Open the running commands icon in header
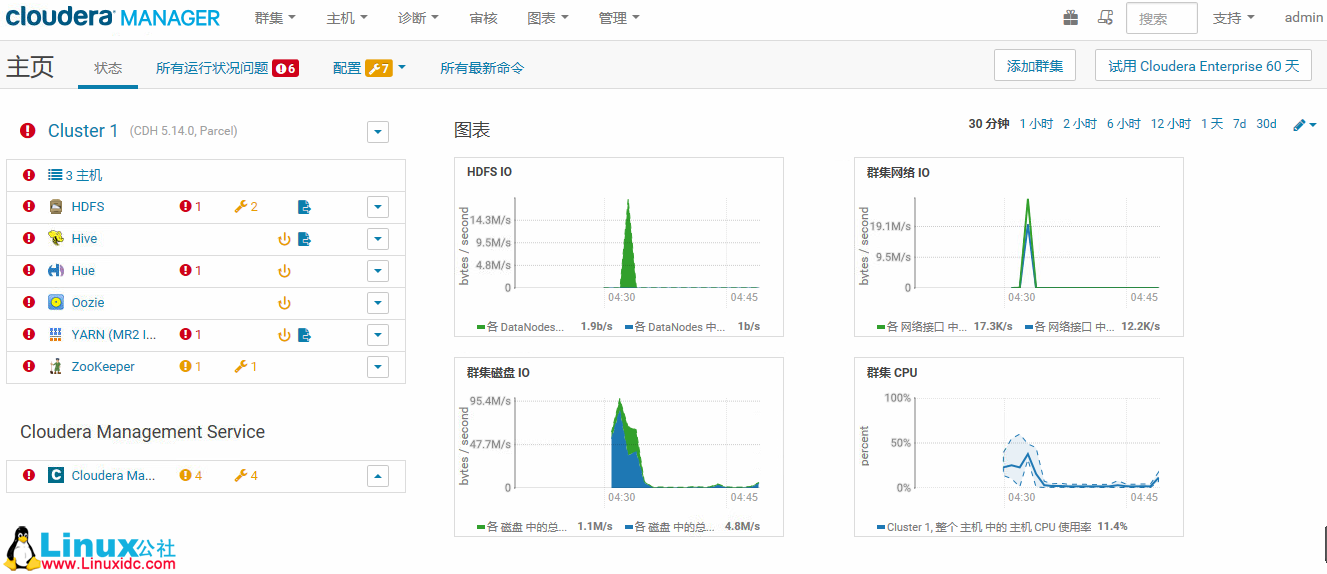Screen dimensions: 1327x574 (x=1105, y=17)
